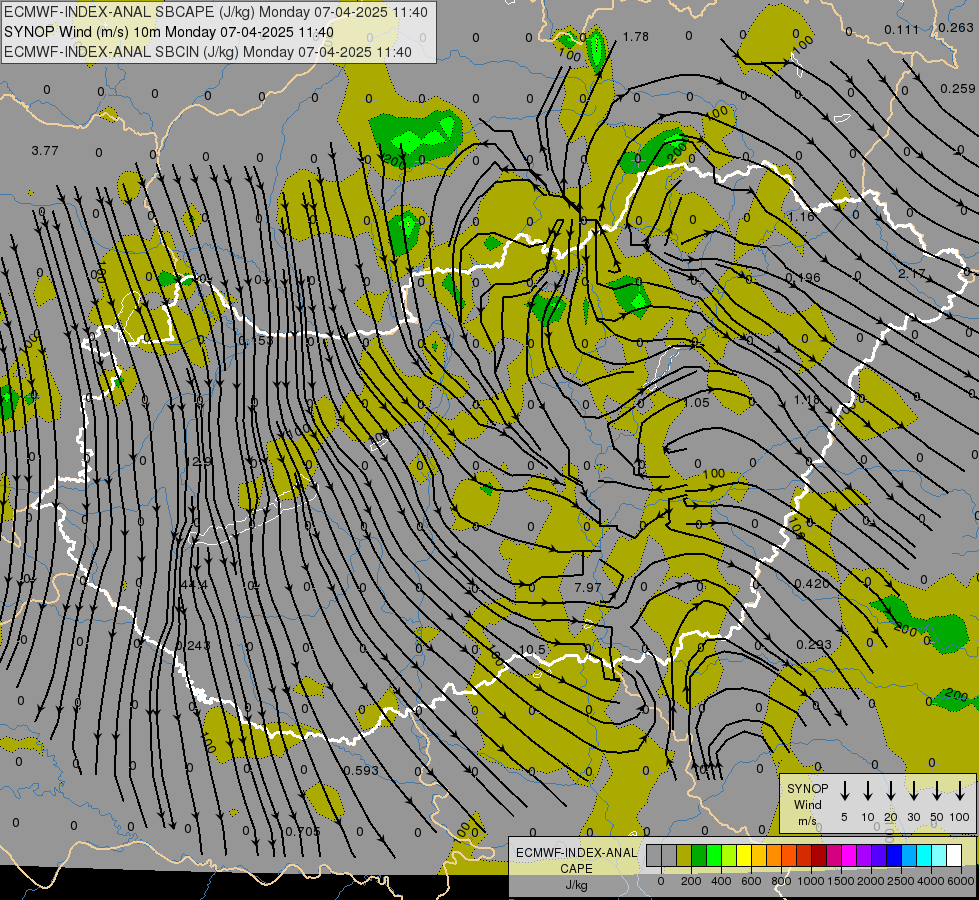
Task: Click the map value '0.196'
Action: (803, 277)
